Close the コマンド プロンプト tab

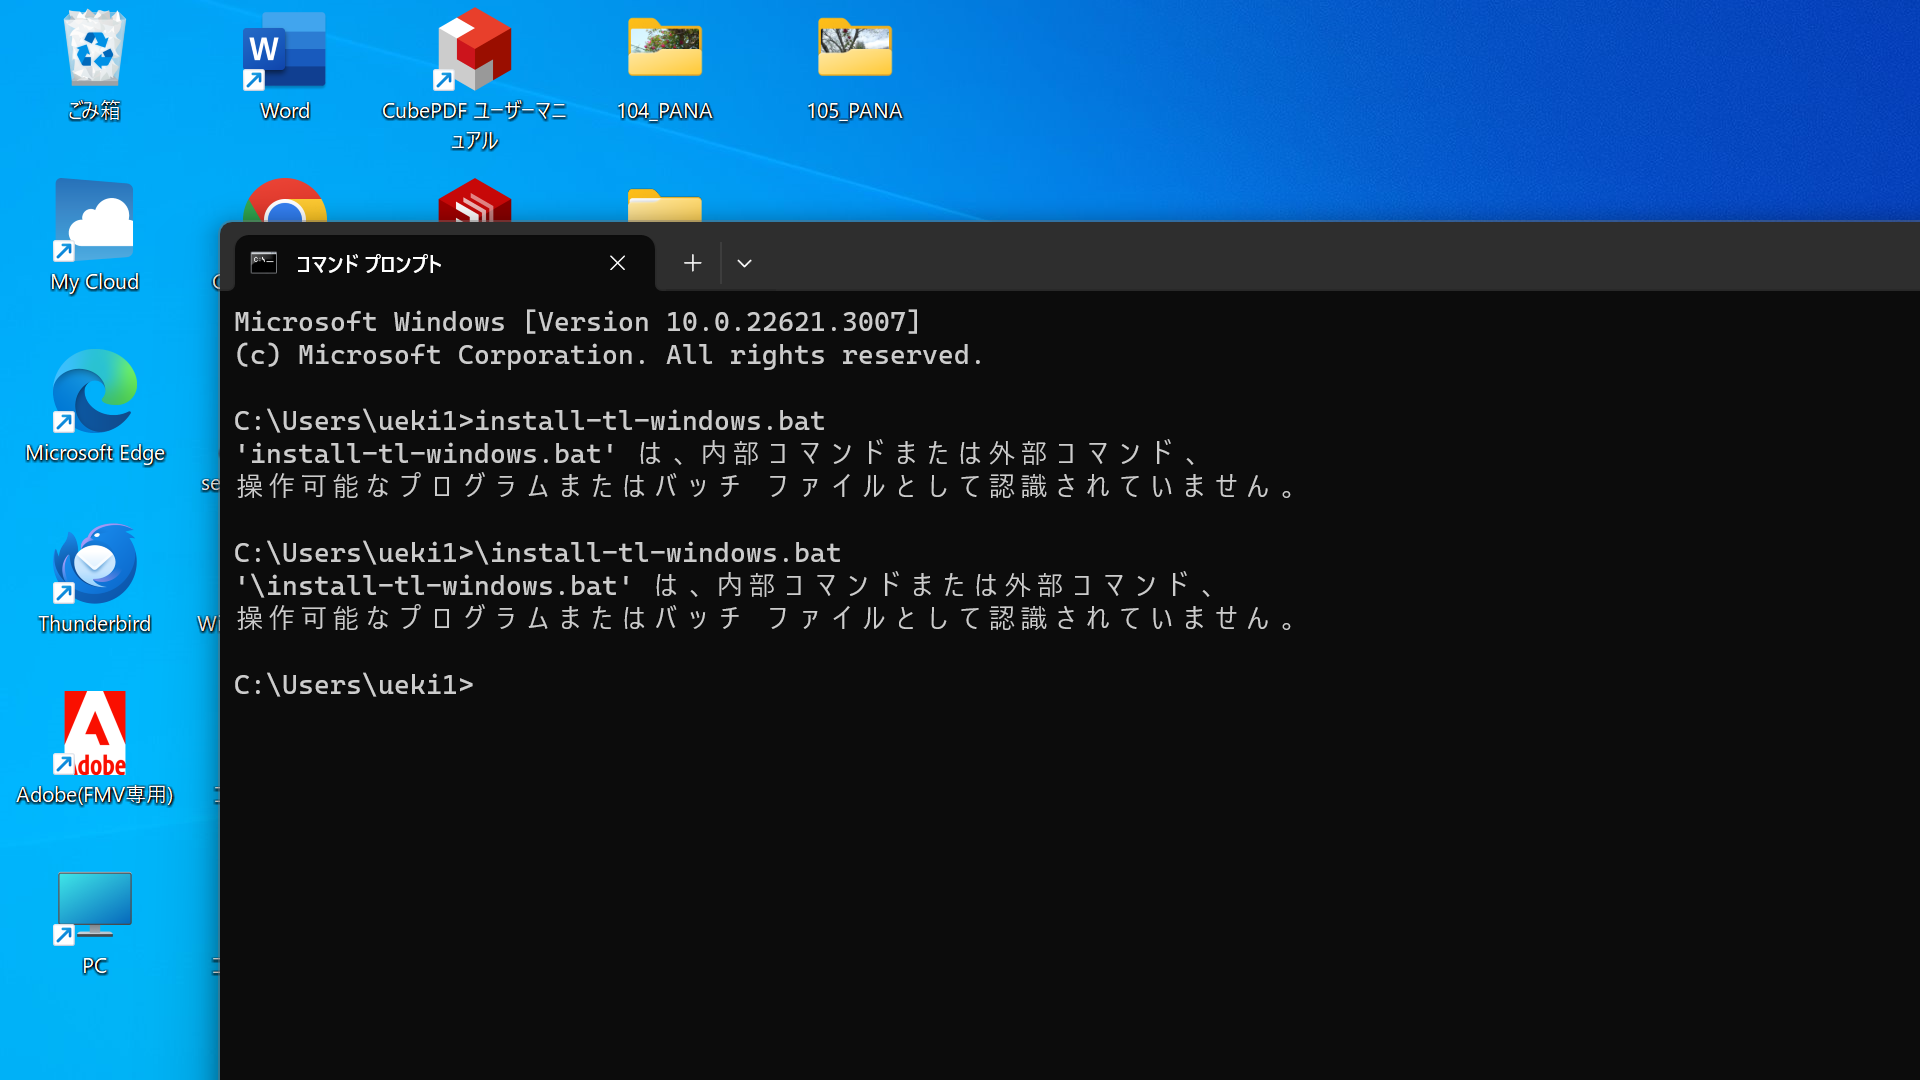[x=617, y=263]
